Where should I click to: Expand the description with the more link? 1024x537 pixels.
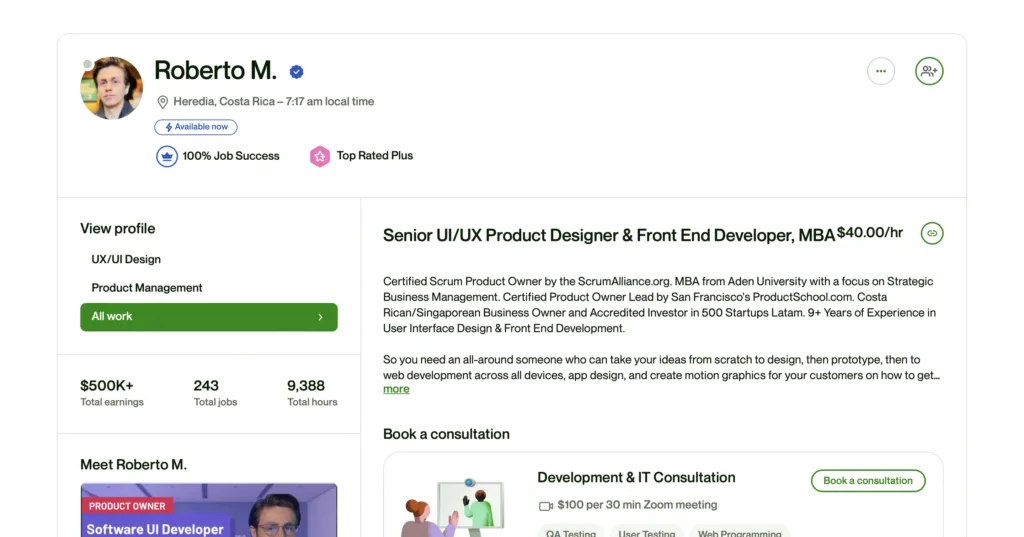(396, 389)
